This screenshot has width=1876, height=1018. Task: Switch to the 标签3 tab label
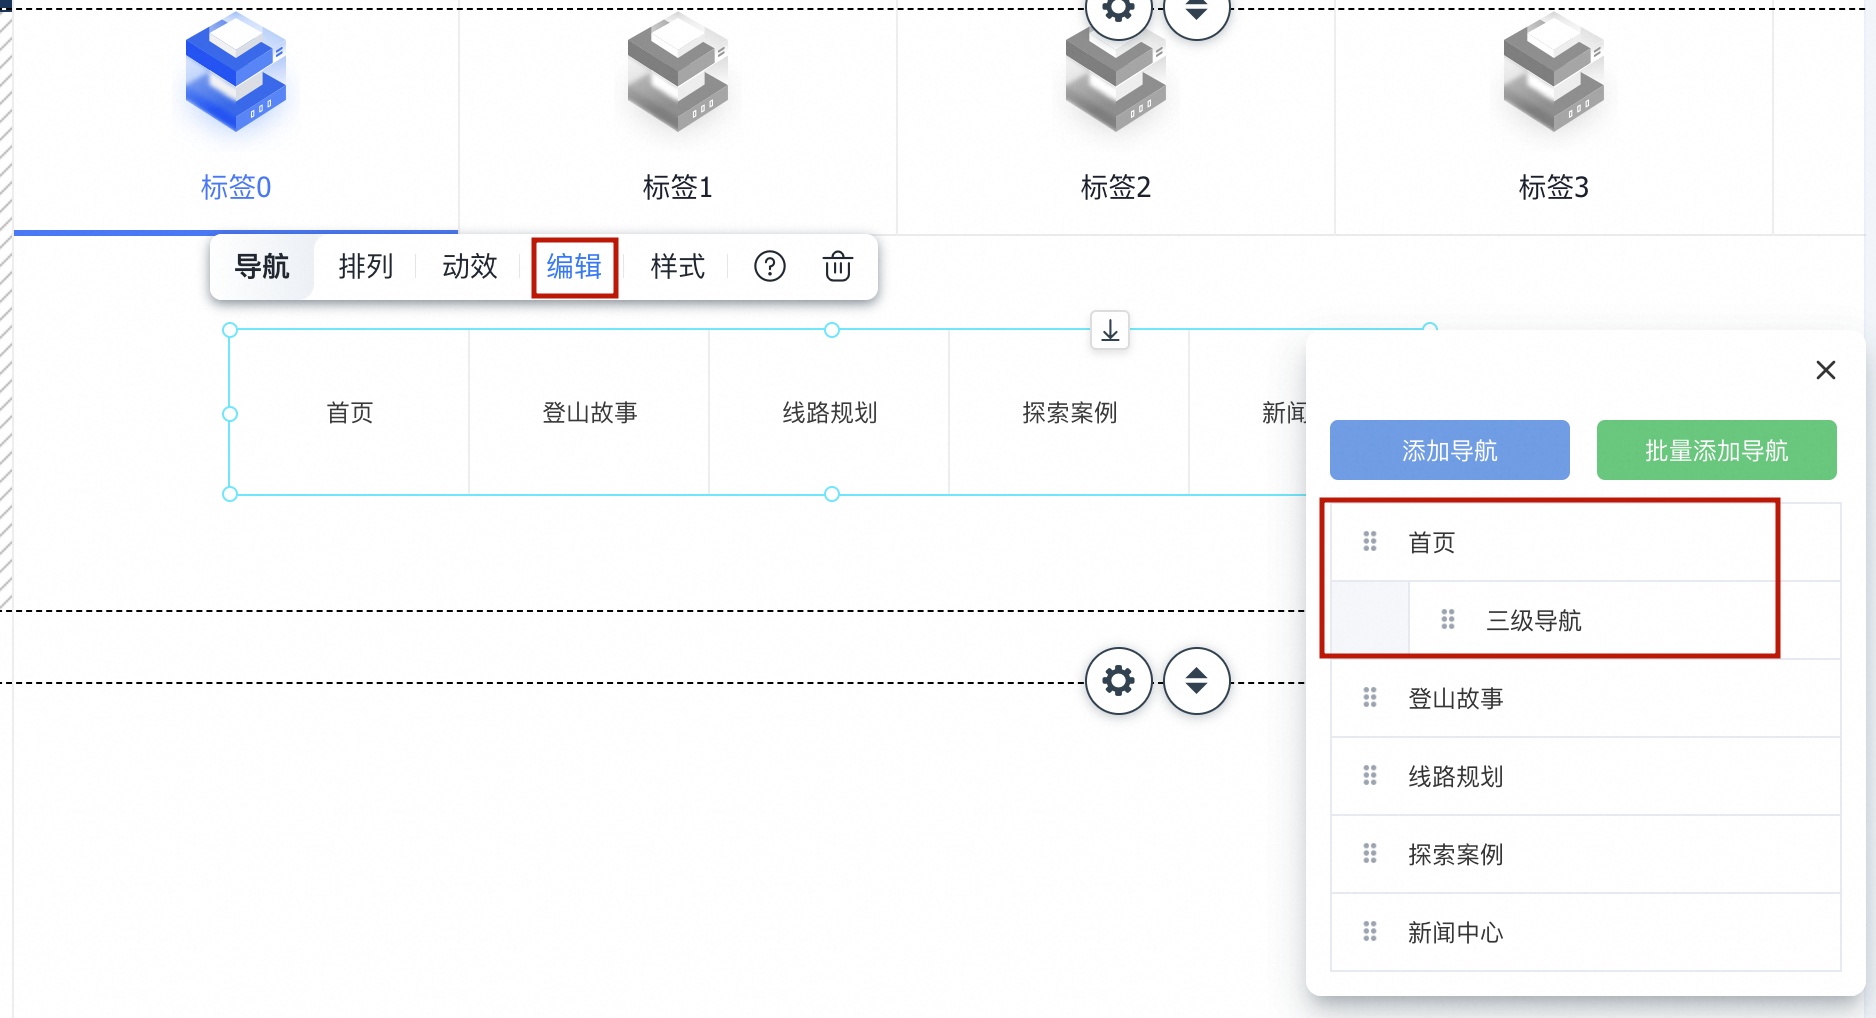1554,187
